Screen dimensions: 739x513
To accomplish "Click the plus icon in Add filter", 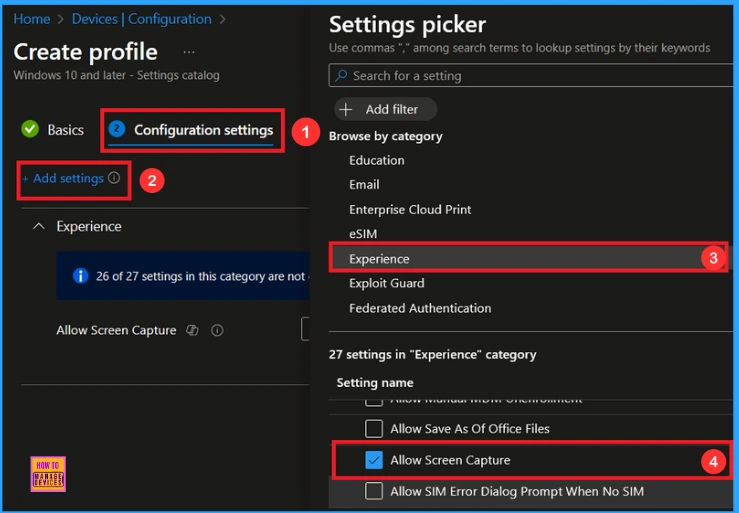I will pos(345,109).
